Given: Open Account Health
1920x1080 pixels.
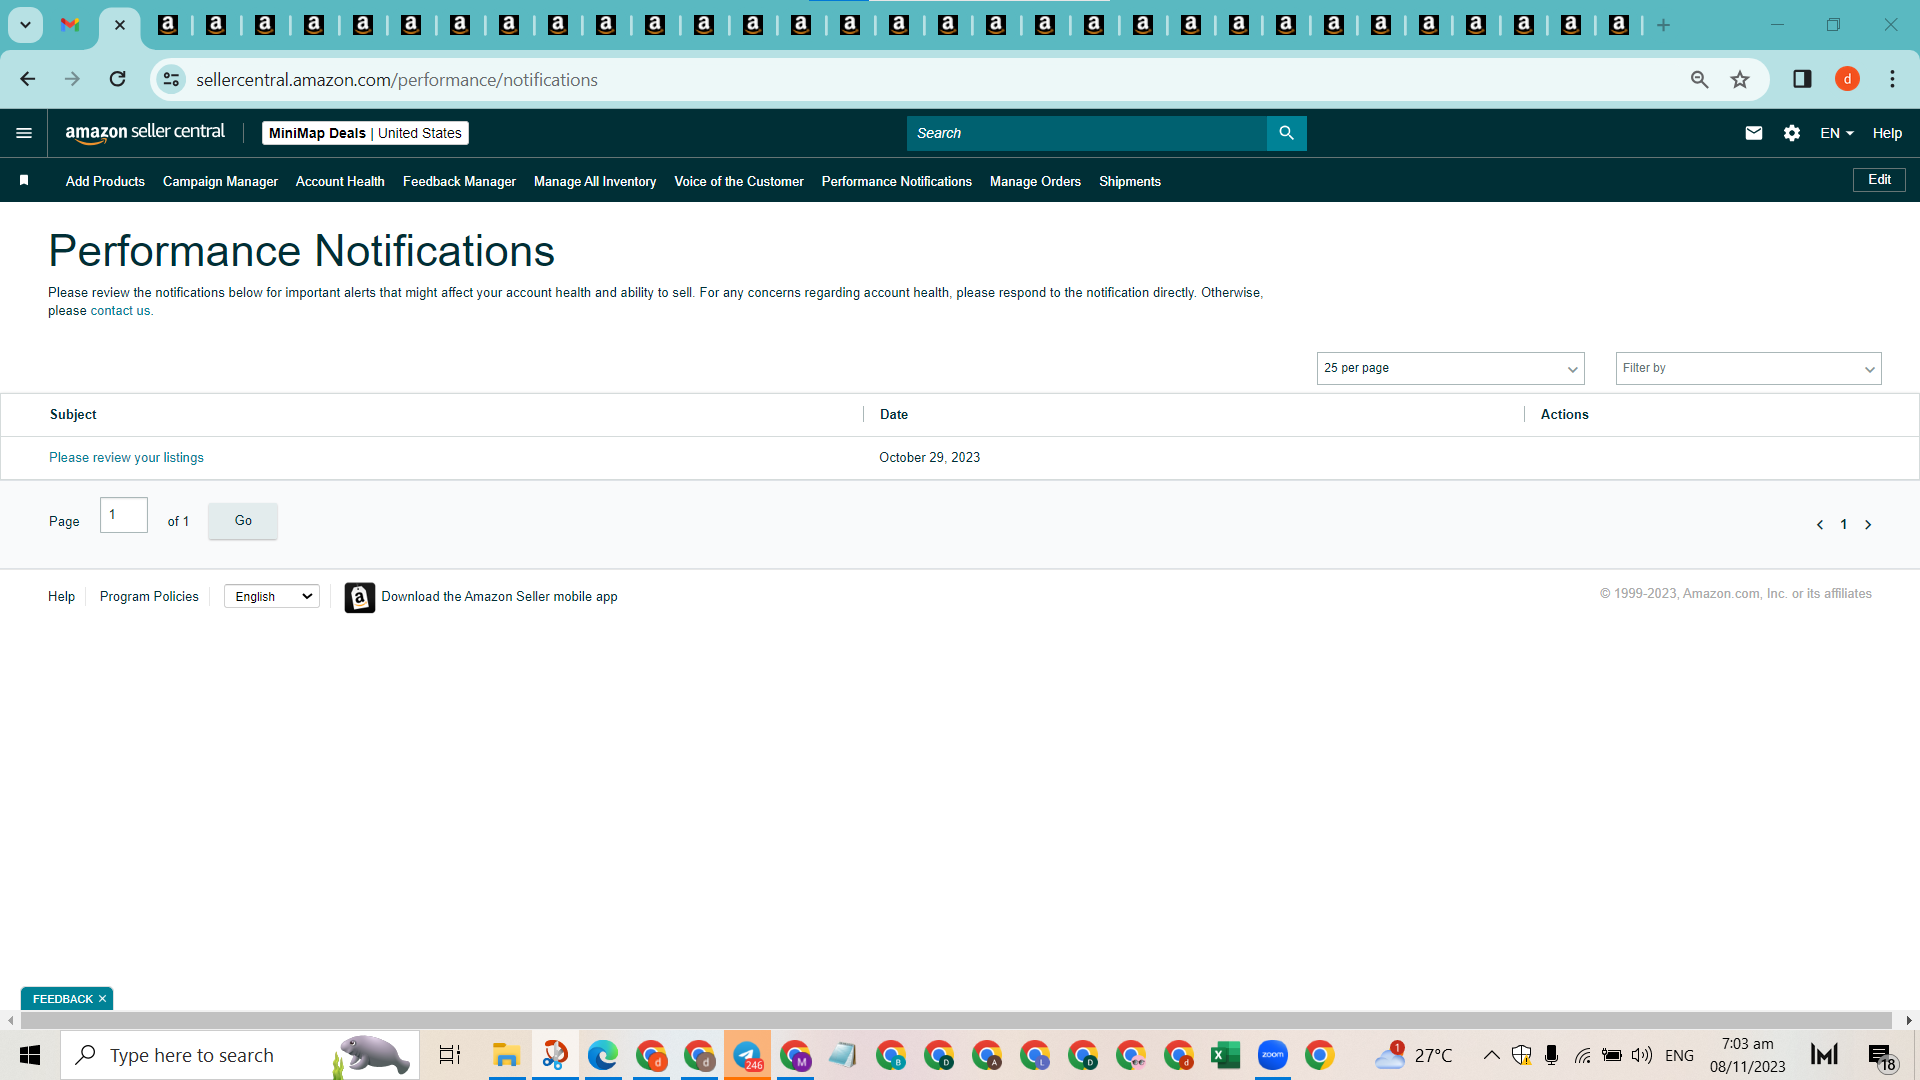Looking at the screenshot, I should coord(340,181).
